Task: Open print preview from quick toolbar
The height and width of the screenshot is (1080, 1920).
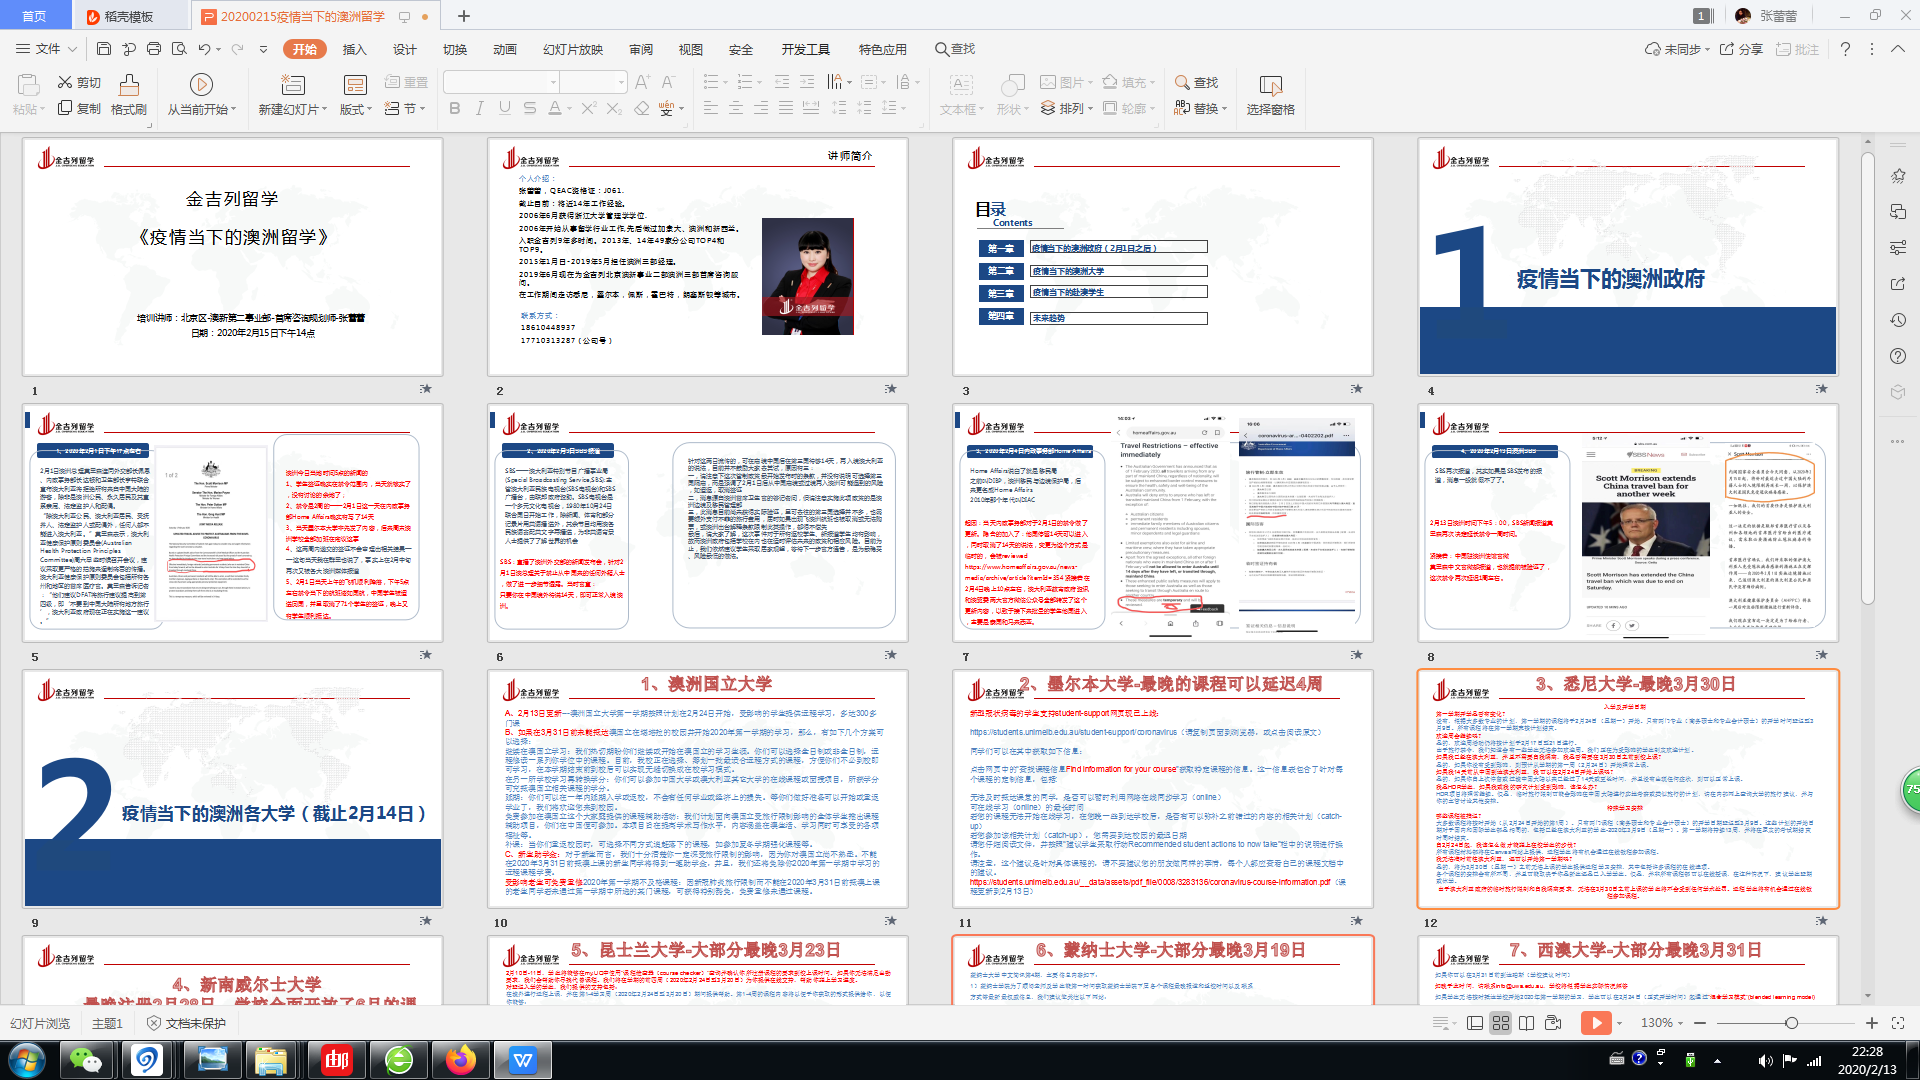Action: coord(179,49)
